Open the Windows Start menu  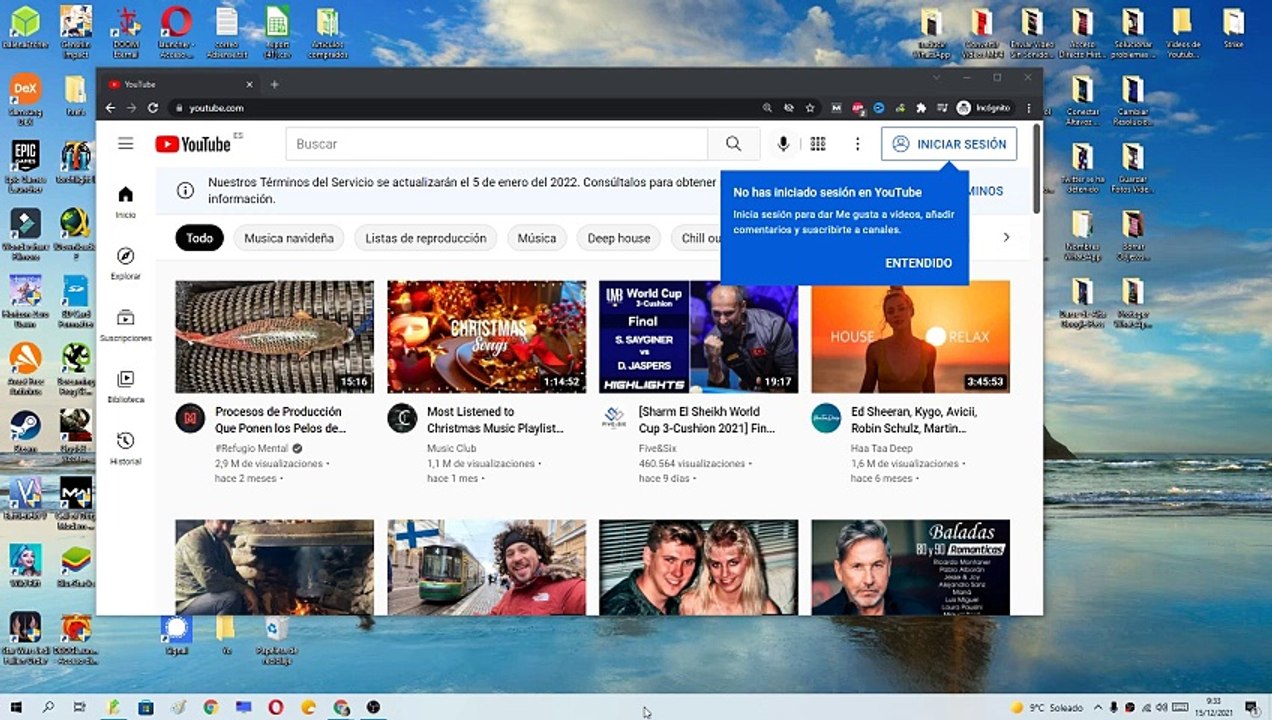coord(16,707)
